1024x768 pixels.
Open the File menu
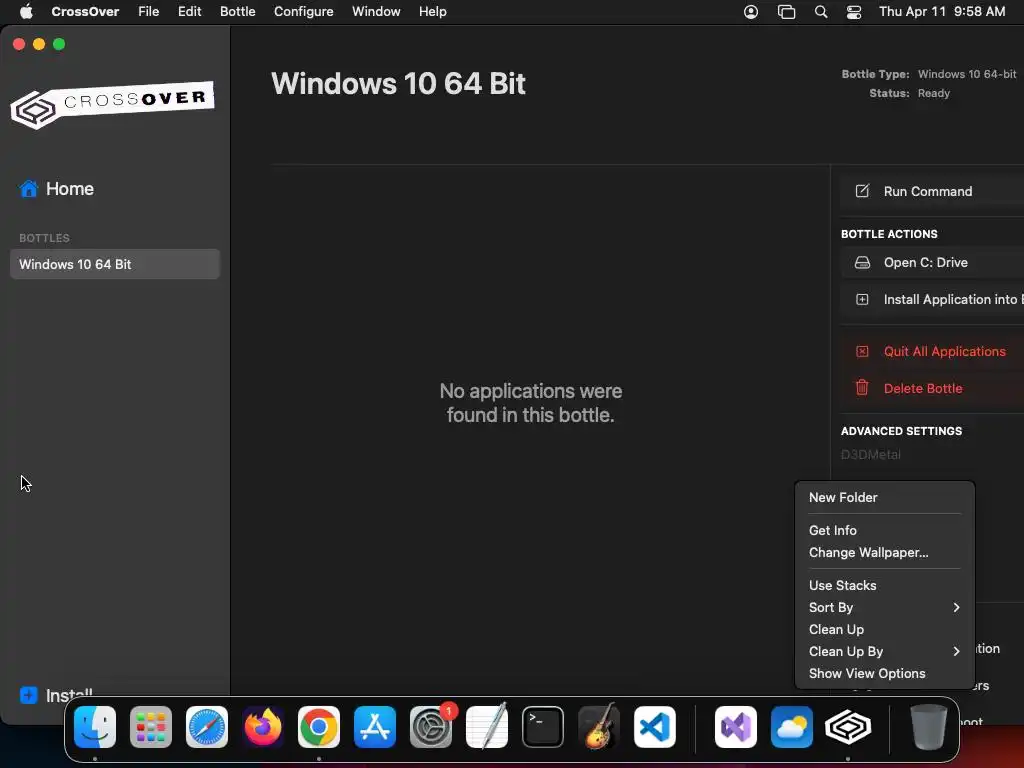tap(149, 12)
